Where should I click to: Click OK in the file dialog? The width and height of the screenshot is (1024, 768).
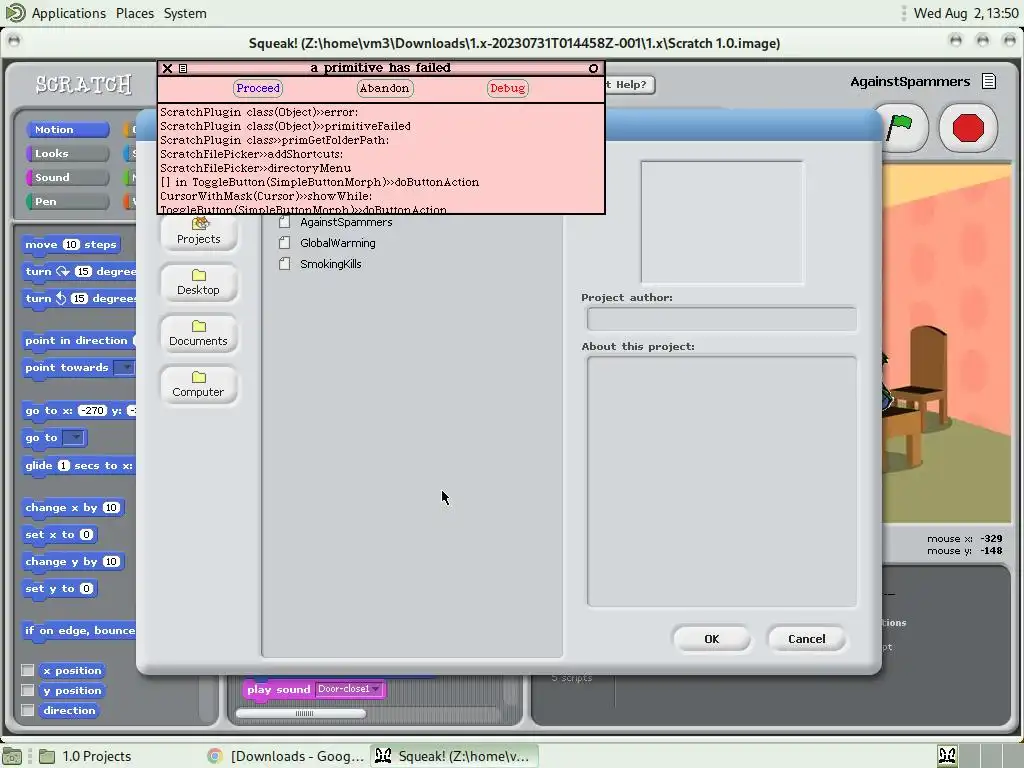click(x=711, y=639)
